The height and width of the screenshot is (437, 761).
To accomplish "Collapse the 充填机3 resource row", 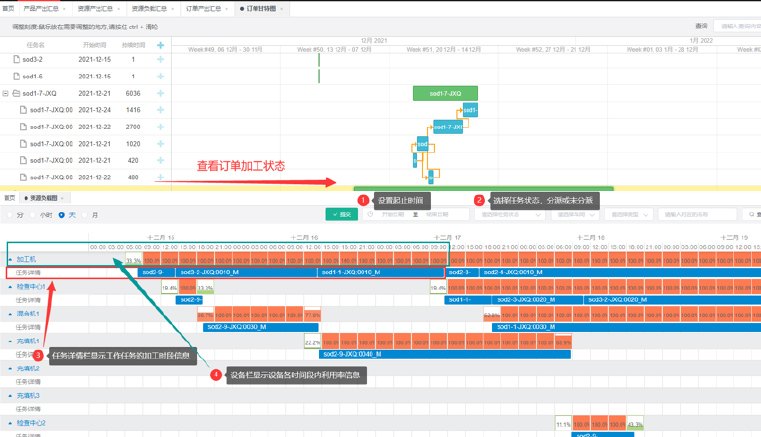I will pos(10,396).
